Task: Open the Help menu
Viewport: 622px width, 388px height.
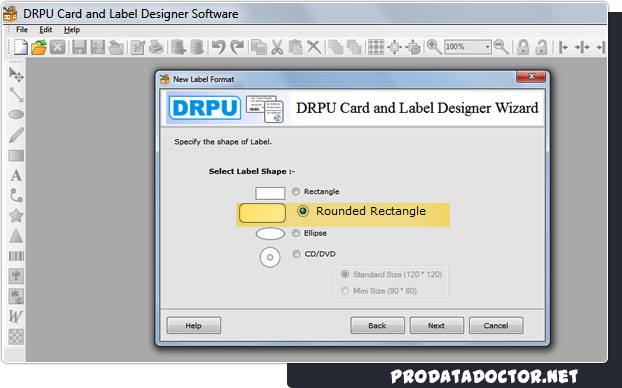Action: click(x=72, y=30)
